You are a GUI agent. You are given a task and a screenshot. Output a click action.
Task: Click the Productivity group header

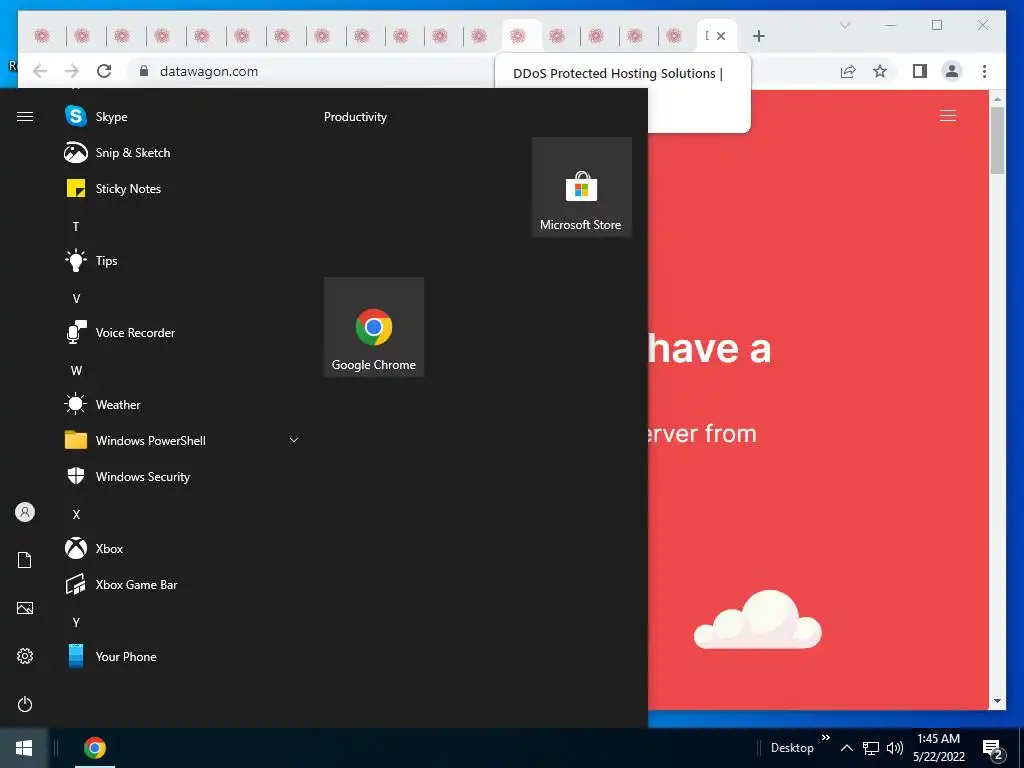(x=355, y=117)
